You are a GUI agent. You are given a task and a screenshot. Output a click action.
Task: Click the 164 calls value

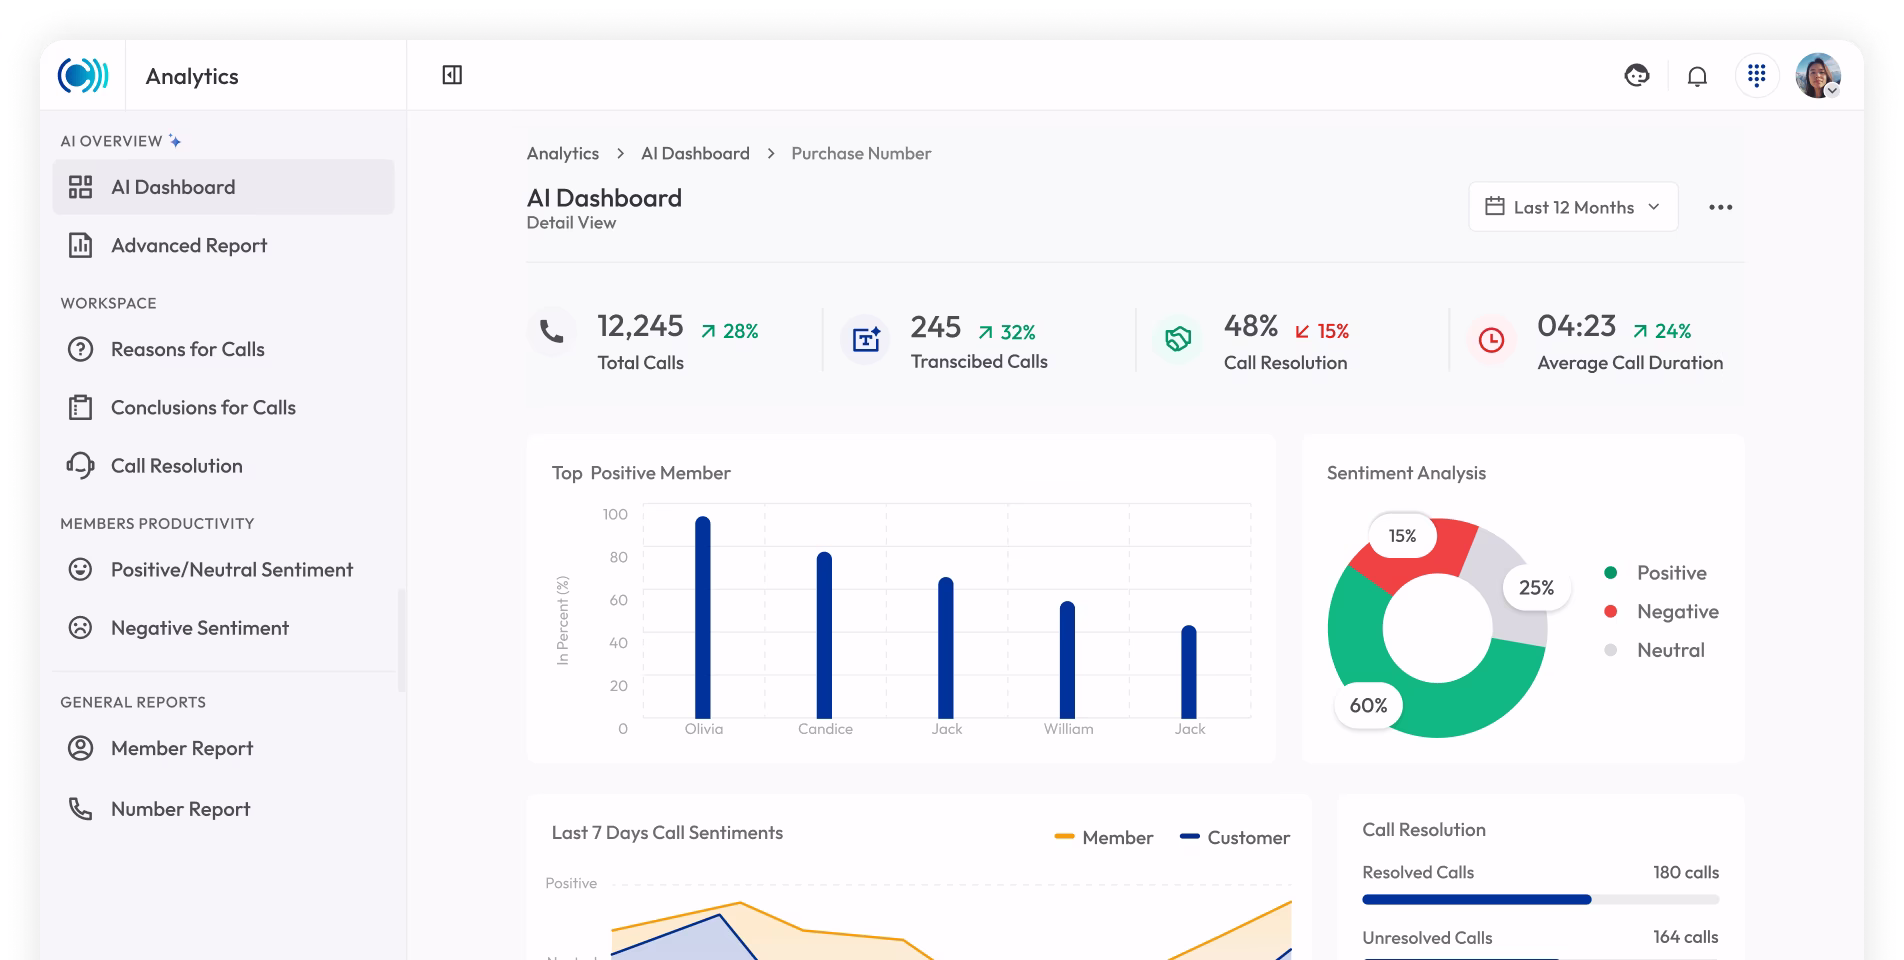[1686, 937]
